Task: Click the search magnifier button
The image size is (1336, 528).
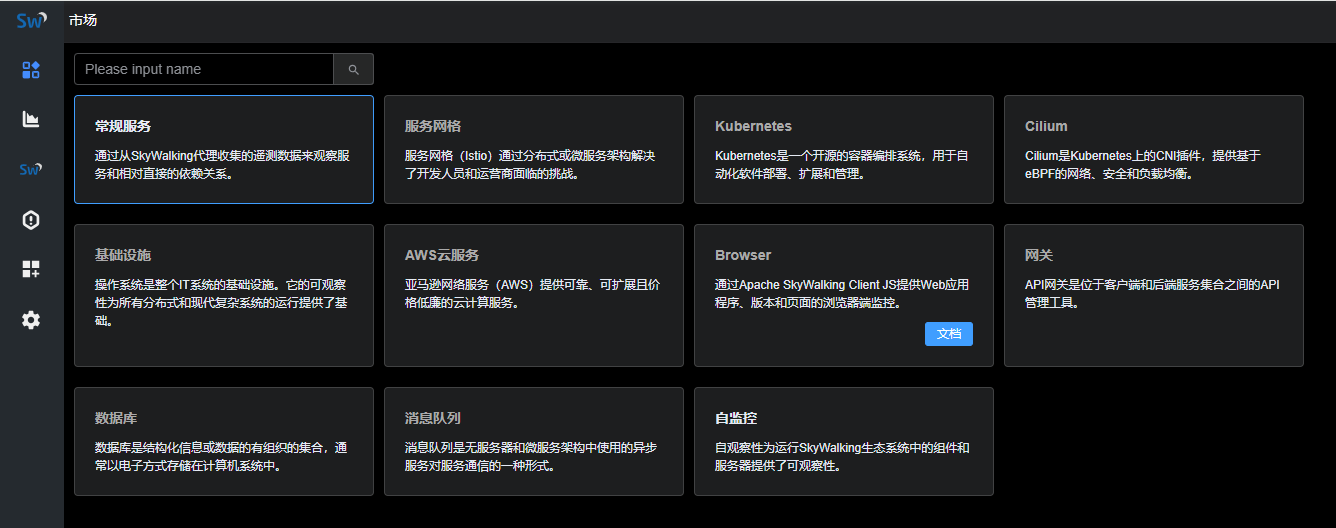Action: pyautogui.click(x=353, y=69)
